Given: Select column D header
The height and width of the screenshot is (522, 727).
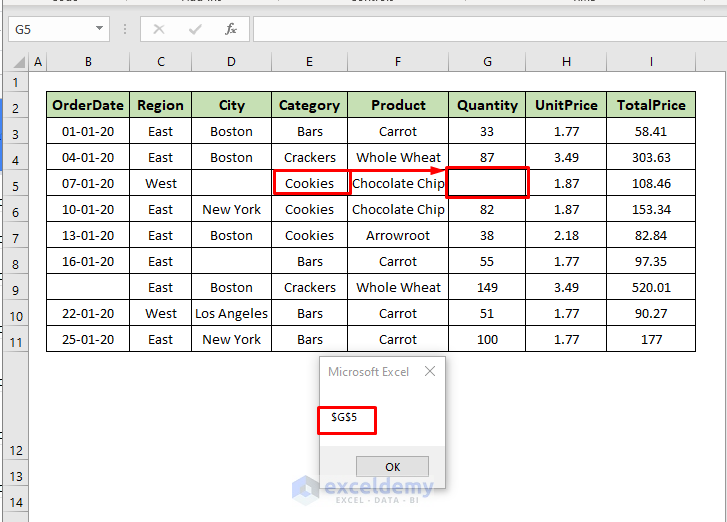Looking at the screenshot, I should pos(231,62).
